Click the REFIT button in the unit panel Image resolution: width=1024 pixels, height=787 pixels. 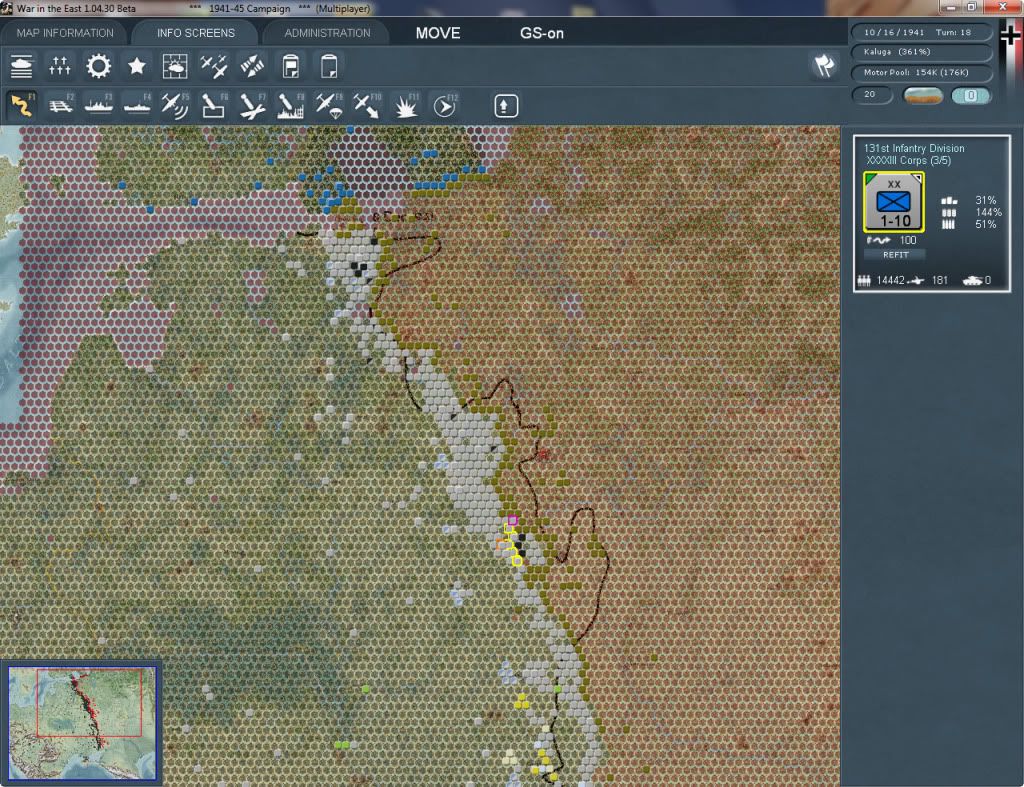895,255
